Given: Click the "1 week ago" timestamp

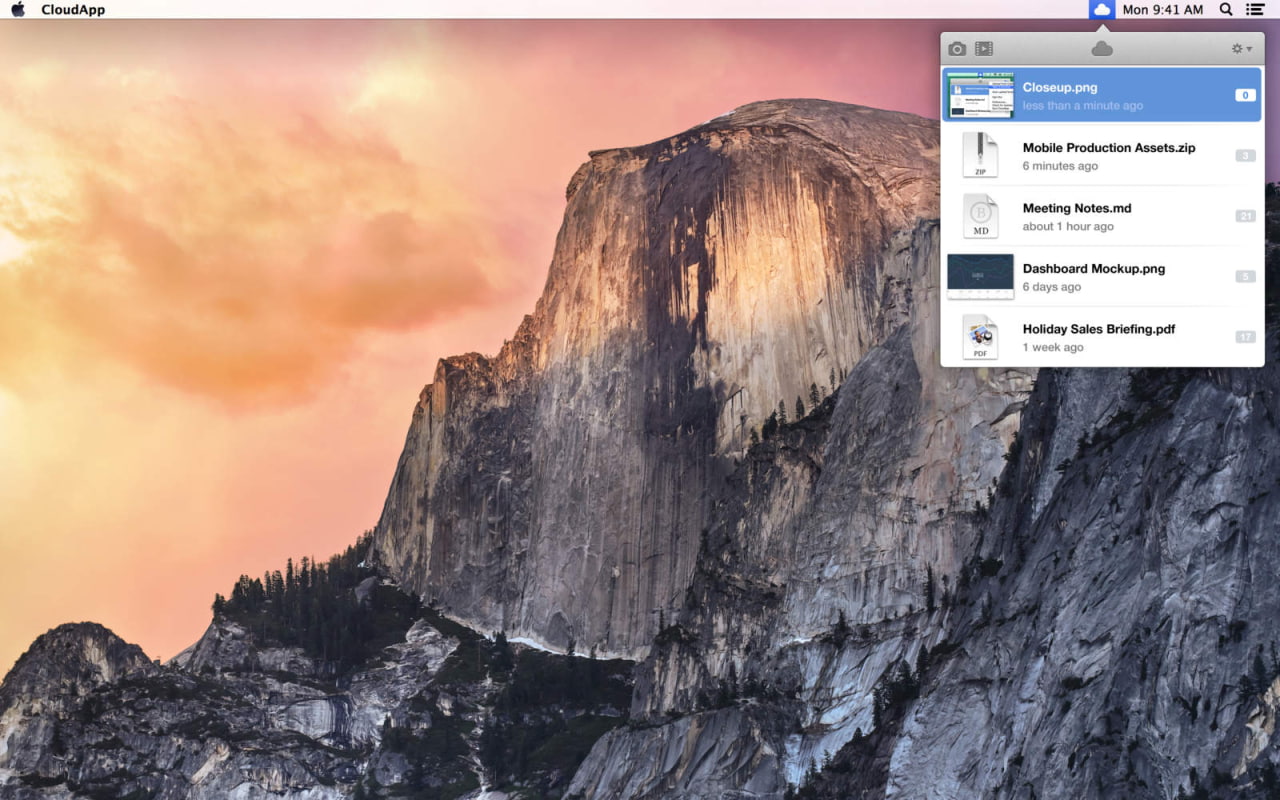Looking at the screenshot, I should click(x=1053, y=348).
